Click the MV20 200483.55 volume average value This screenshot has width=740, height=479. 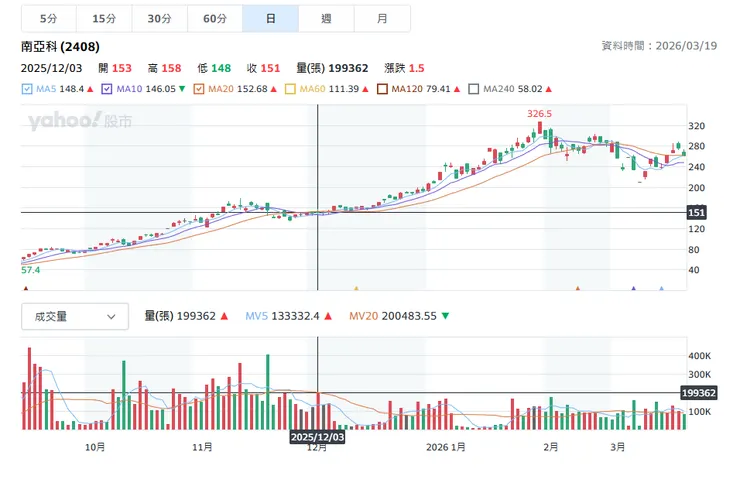pos(399,316)
